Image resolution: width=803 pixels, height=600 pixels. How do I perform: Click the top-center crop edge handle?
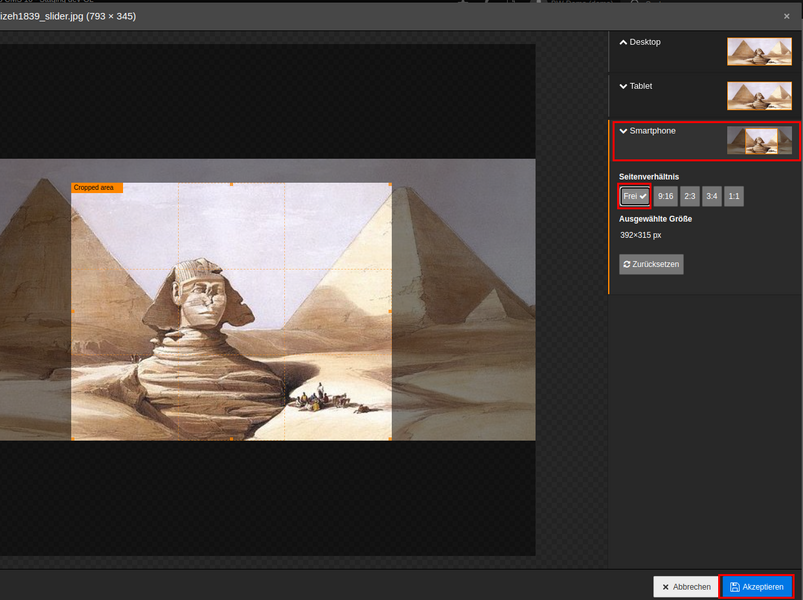(x=231, y=184)
